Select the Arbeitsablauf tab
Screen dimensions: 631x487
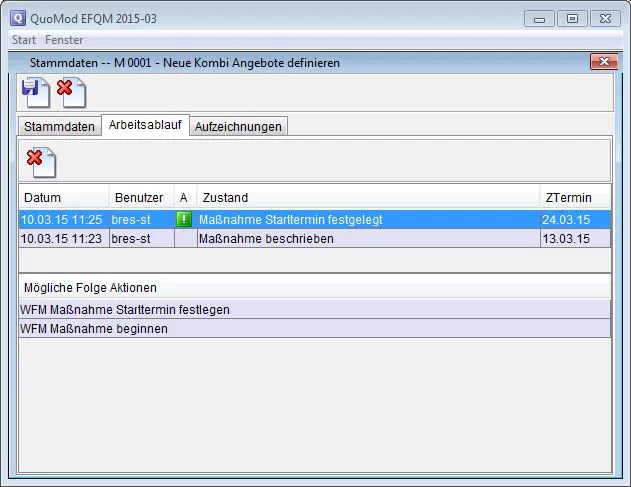(x=145, y=126)
